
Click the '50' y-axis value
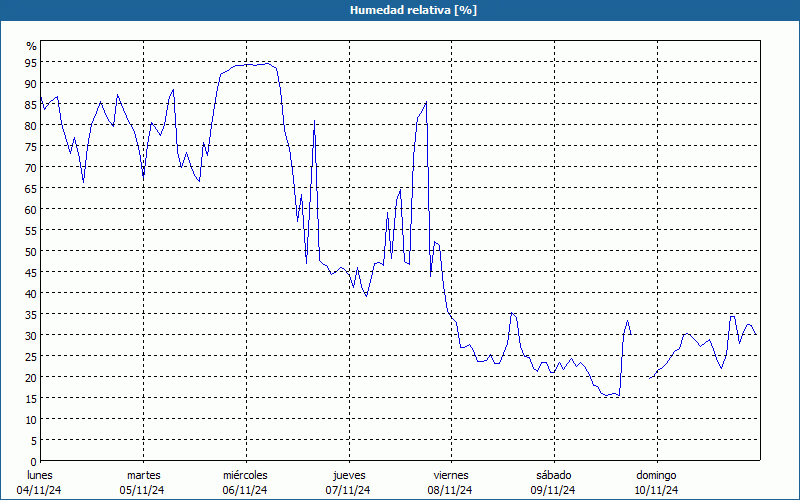click(x=31, y=251)
